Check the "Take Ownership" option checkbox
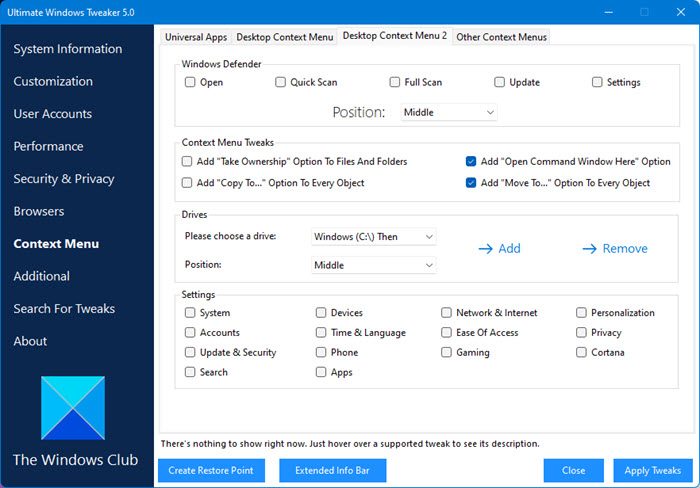Viewport: 700px width, 488px height. pyautogui.click(x=188, y=161)
